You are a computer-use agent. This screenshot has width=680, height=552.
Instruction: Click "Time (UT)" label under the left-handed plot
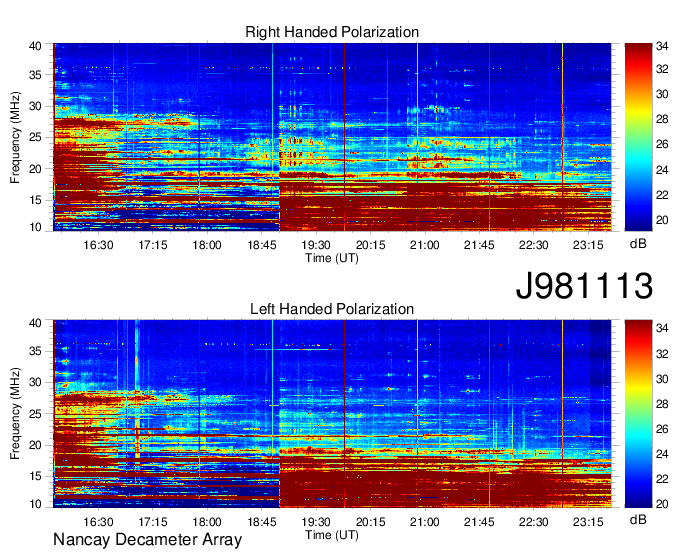coord(332,535)
